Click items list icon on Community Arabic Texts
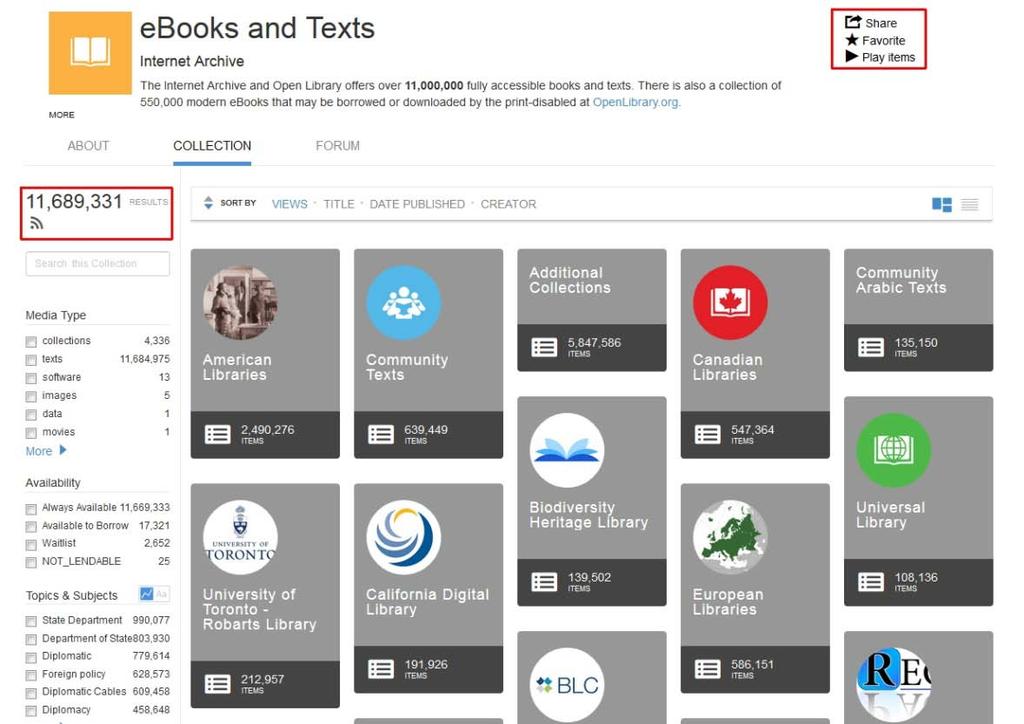The height and width of the screenshot is (724, 1024). click(871, 347)
